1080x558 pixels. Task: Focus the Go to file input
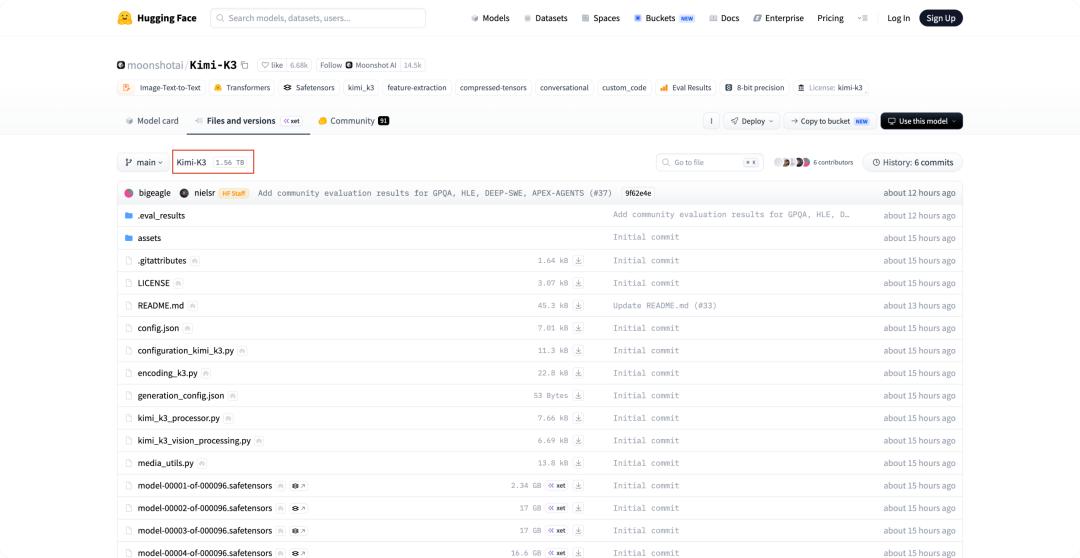tap(709, 163)
